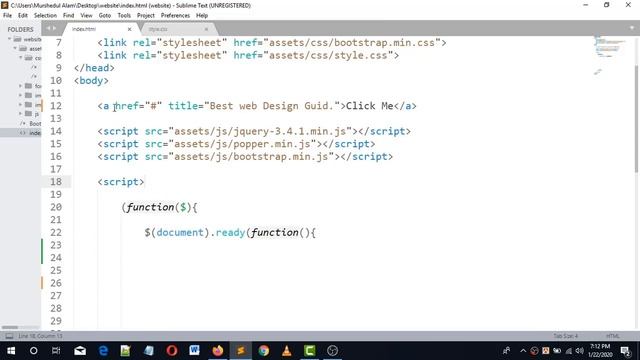This screenshot has width=640, height=360.
Task: Click line number 12 in the gutter
Action: 56,106
